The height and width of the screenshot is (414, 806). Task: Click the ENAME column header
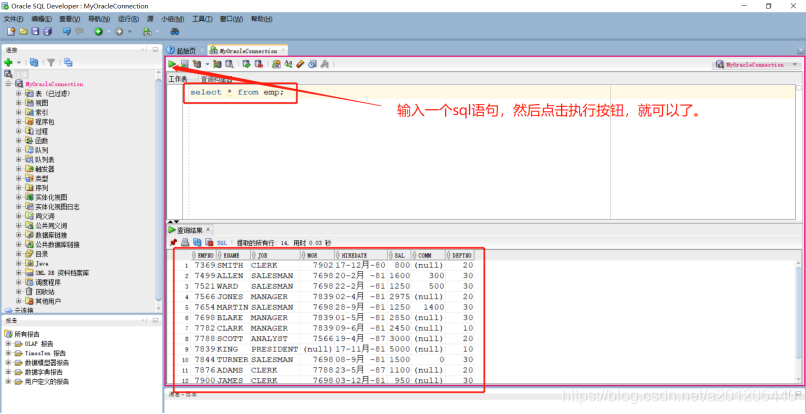coord(234,255)
